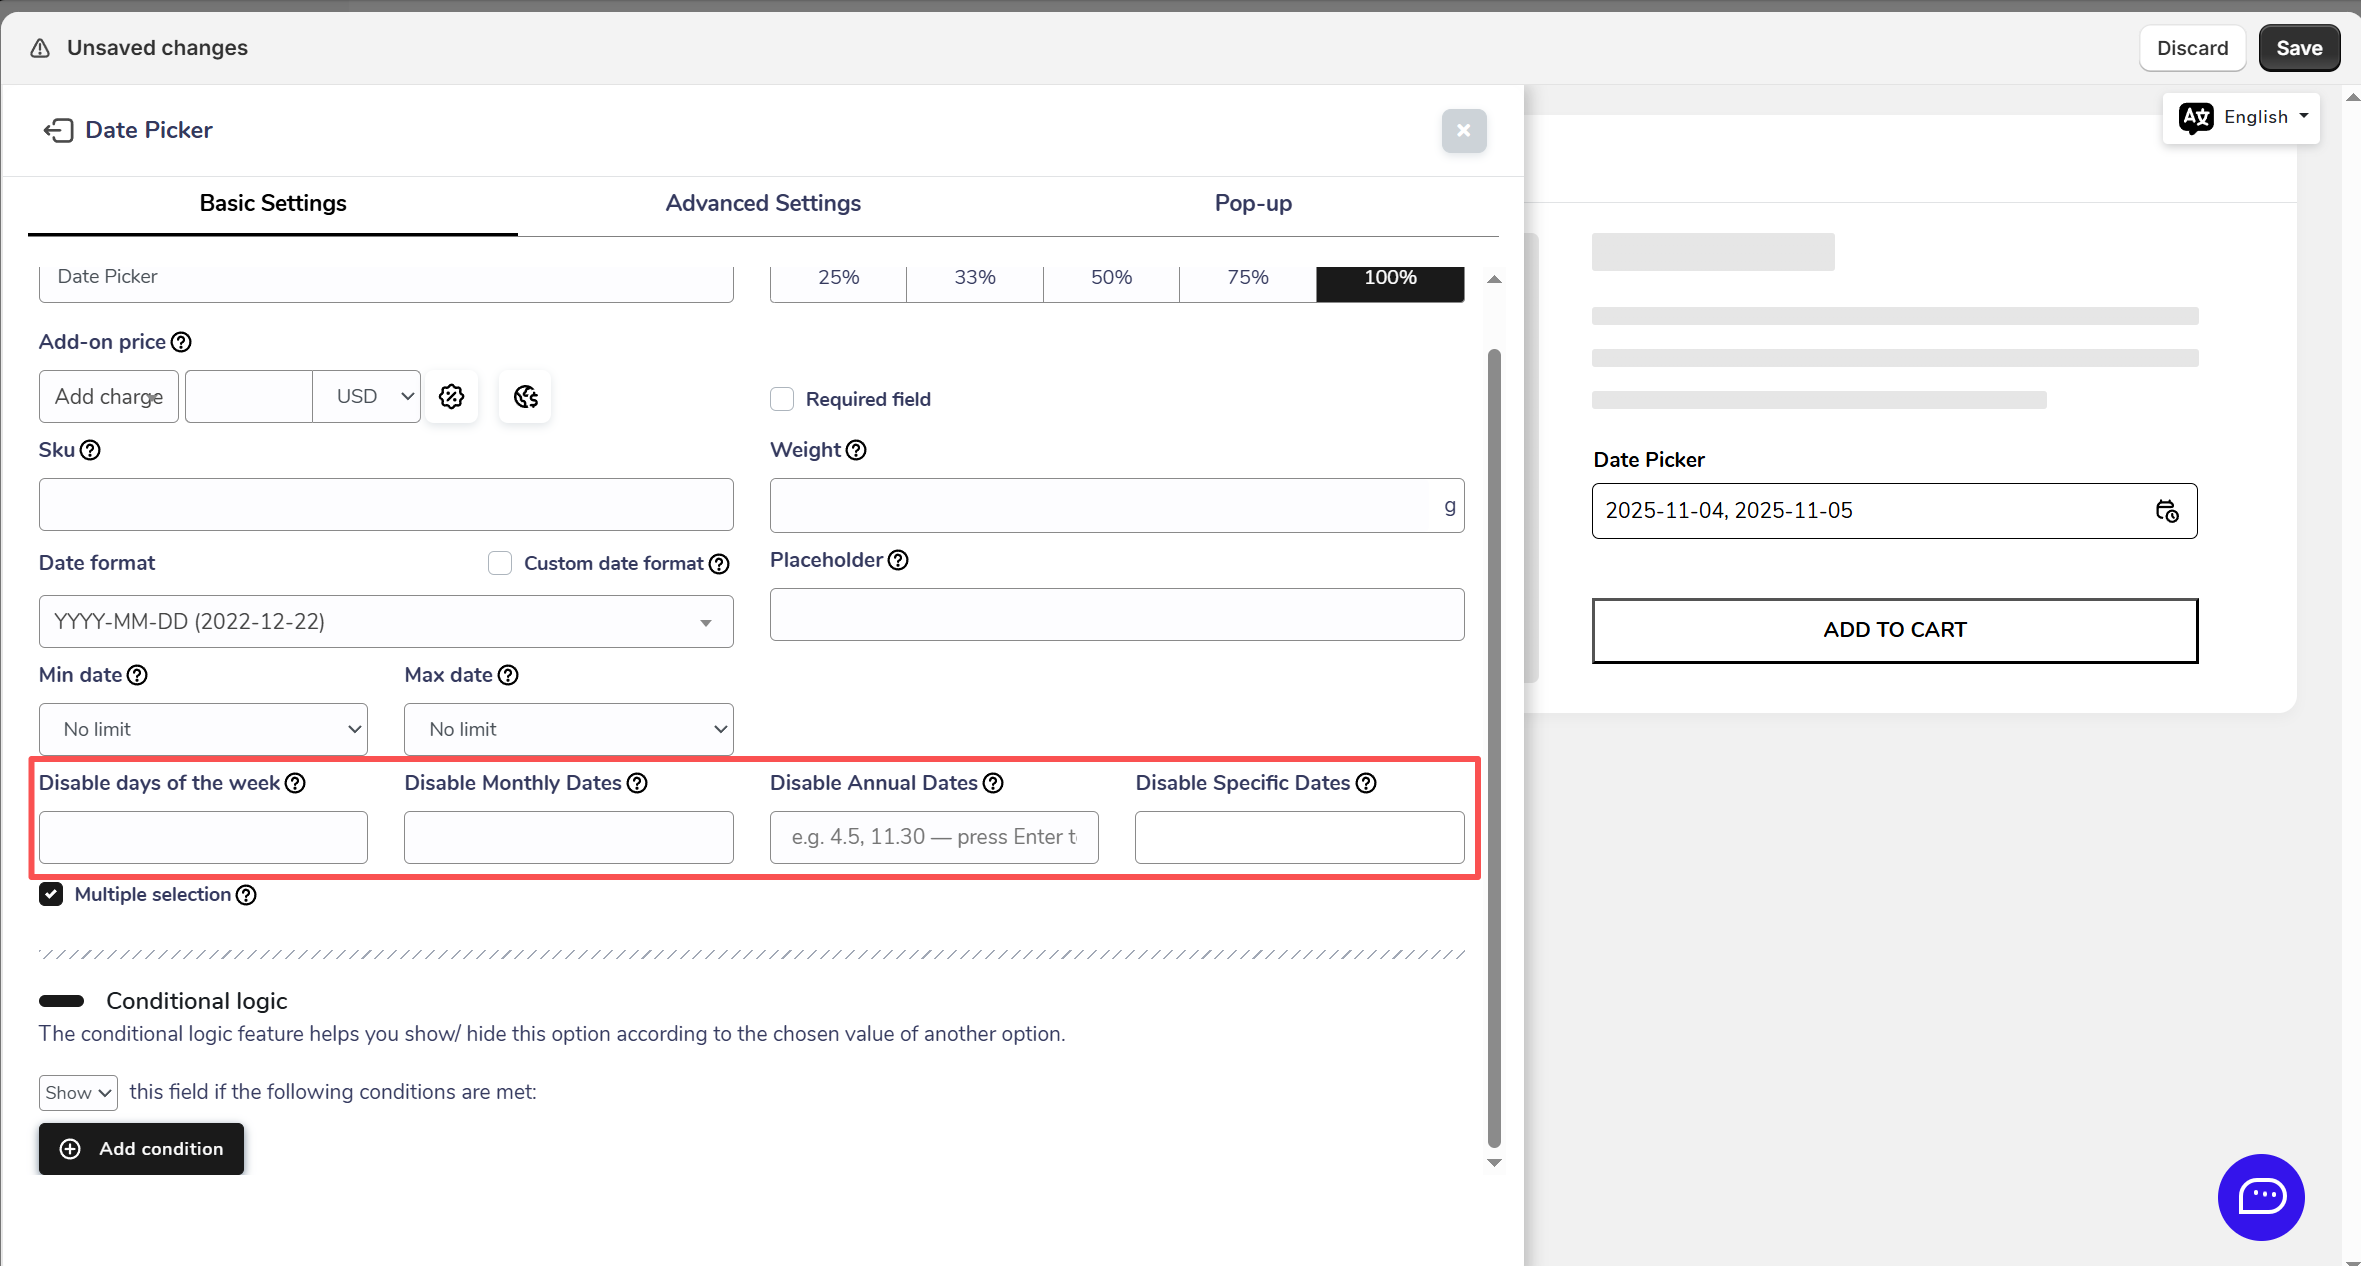Check the Custom date format checkbox
Image resolution: width=2361 pixels, height=1266 pixels.
pos(500,563)
